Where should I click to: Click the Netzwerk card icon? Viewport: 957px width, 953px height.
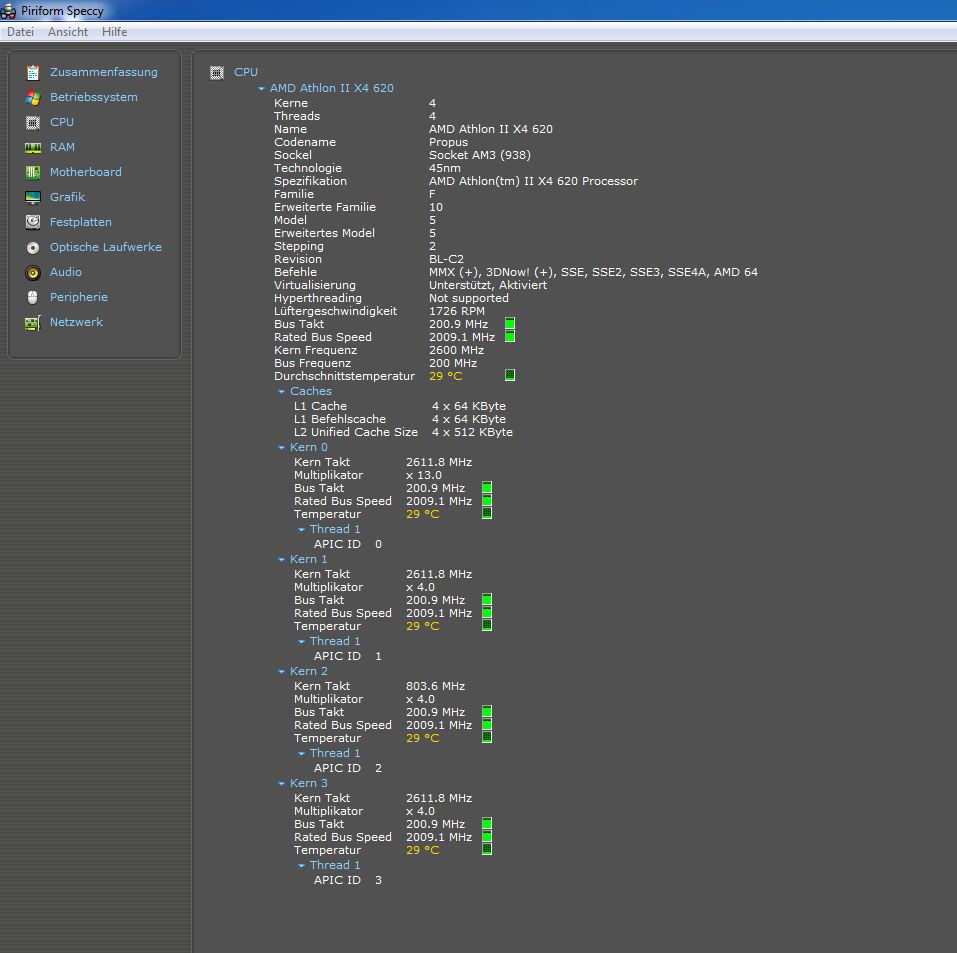click(33, 323)
